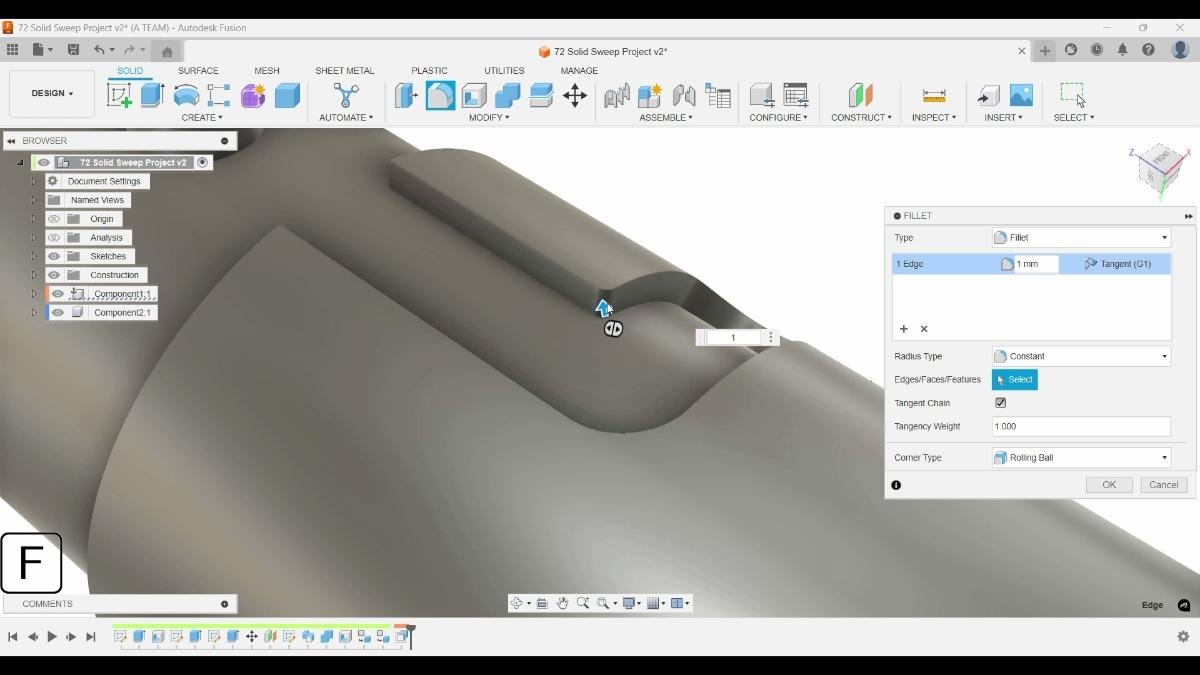Select the Combine tool
1200x675 pixels.
point(508,96)
